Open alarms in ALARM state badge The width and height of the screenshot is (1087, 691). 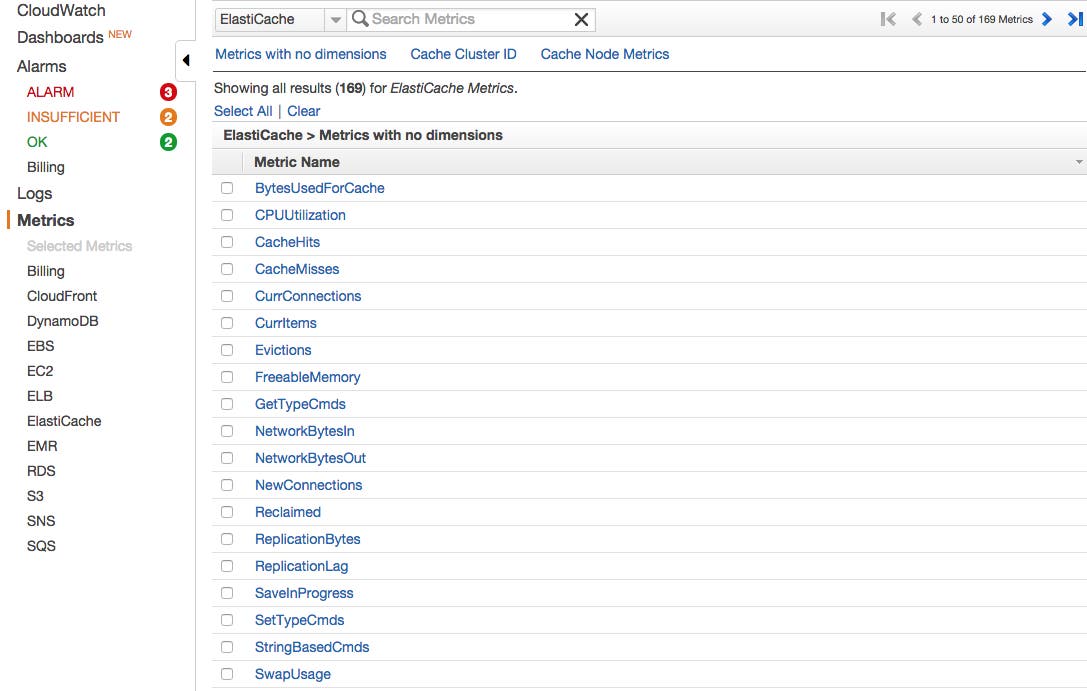click(x=167, y=91)
